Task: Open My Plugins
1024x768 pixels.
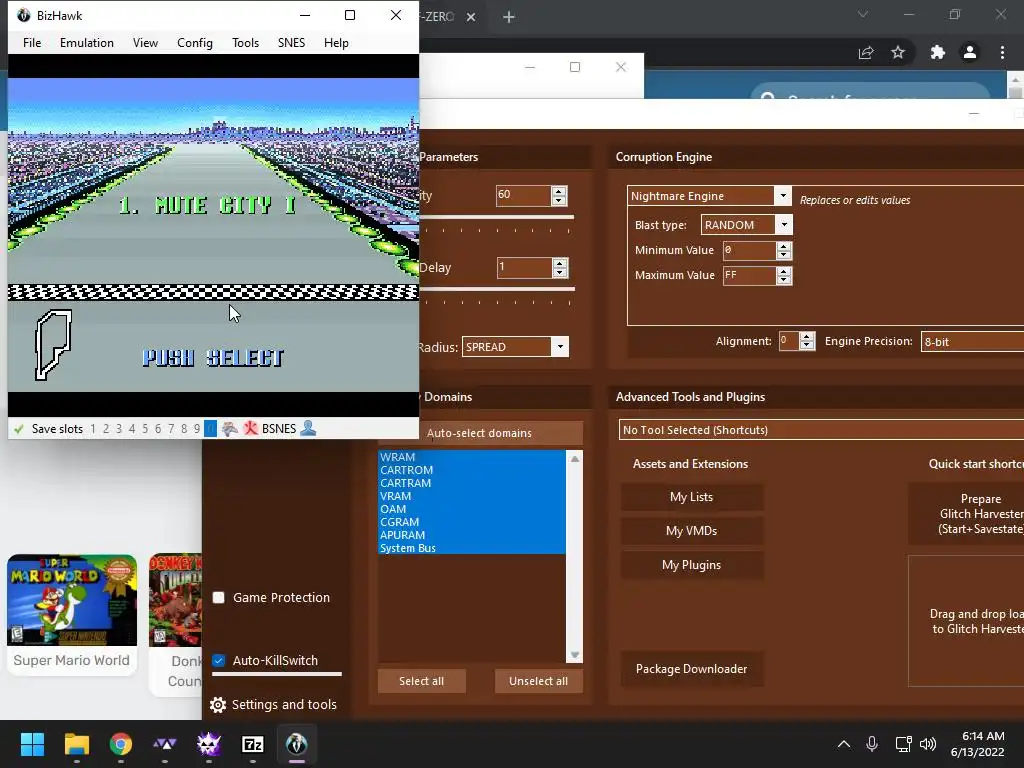Action: tap(692, 565)
